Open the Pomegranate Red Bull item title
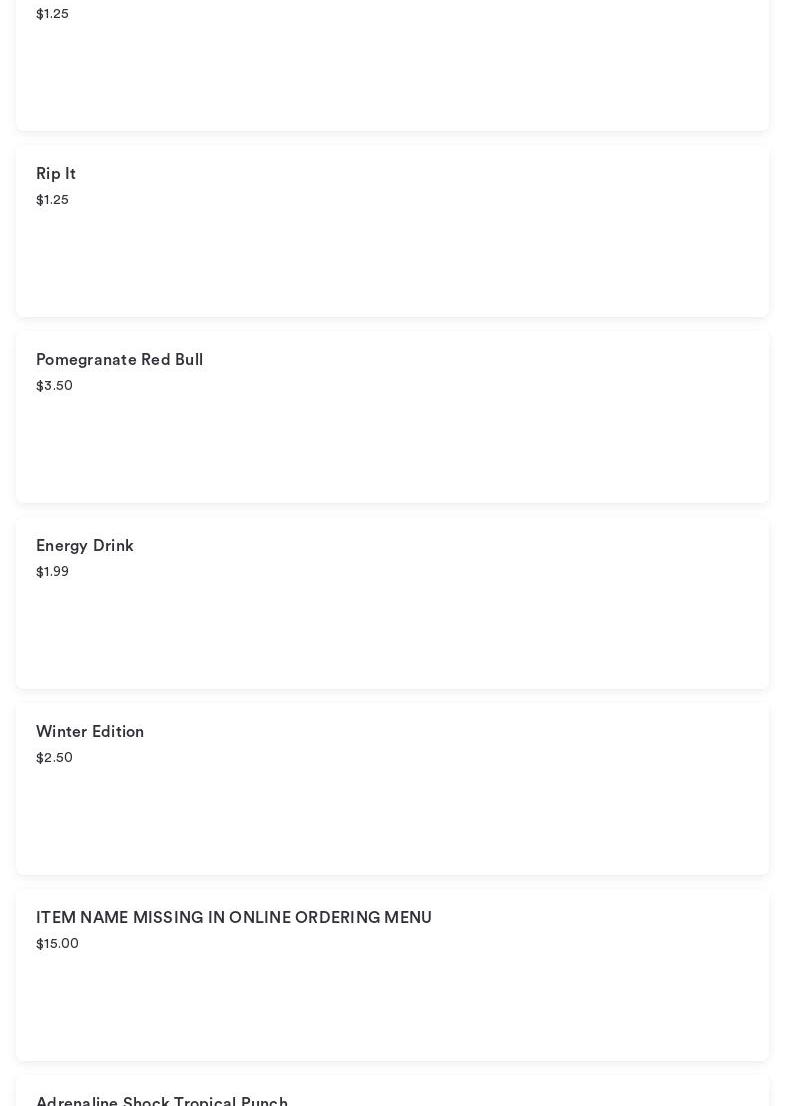785x1106 pixels. 119,360
